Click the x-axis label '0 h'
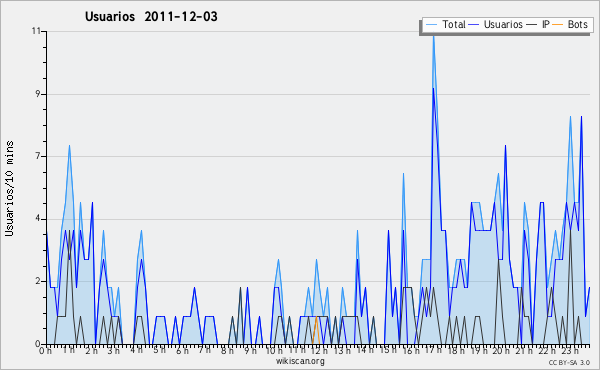Viewport: 600px width, 370px height. (x=45, y=350)
